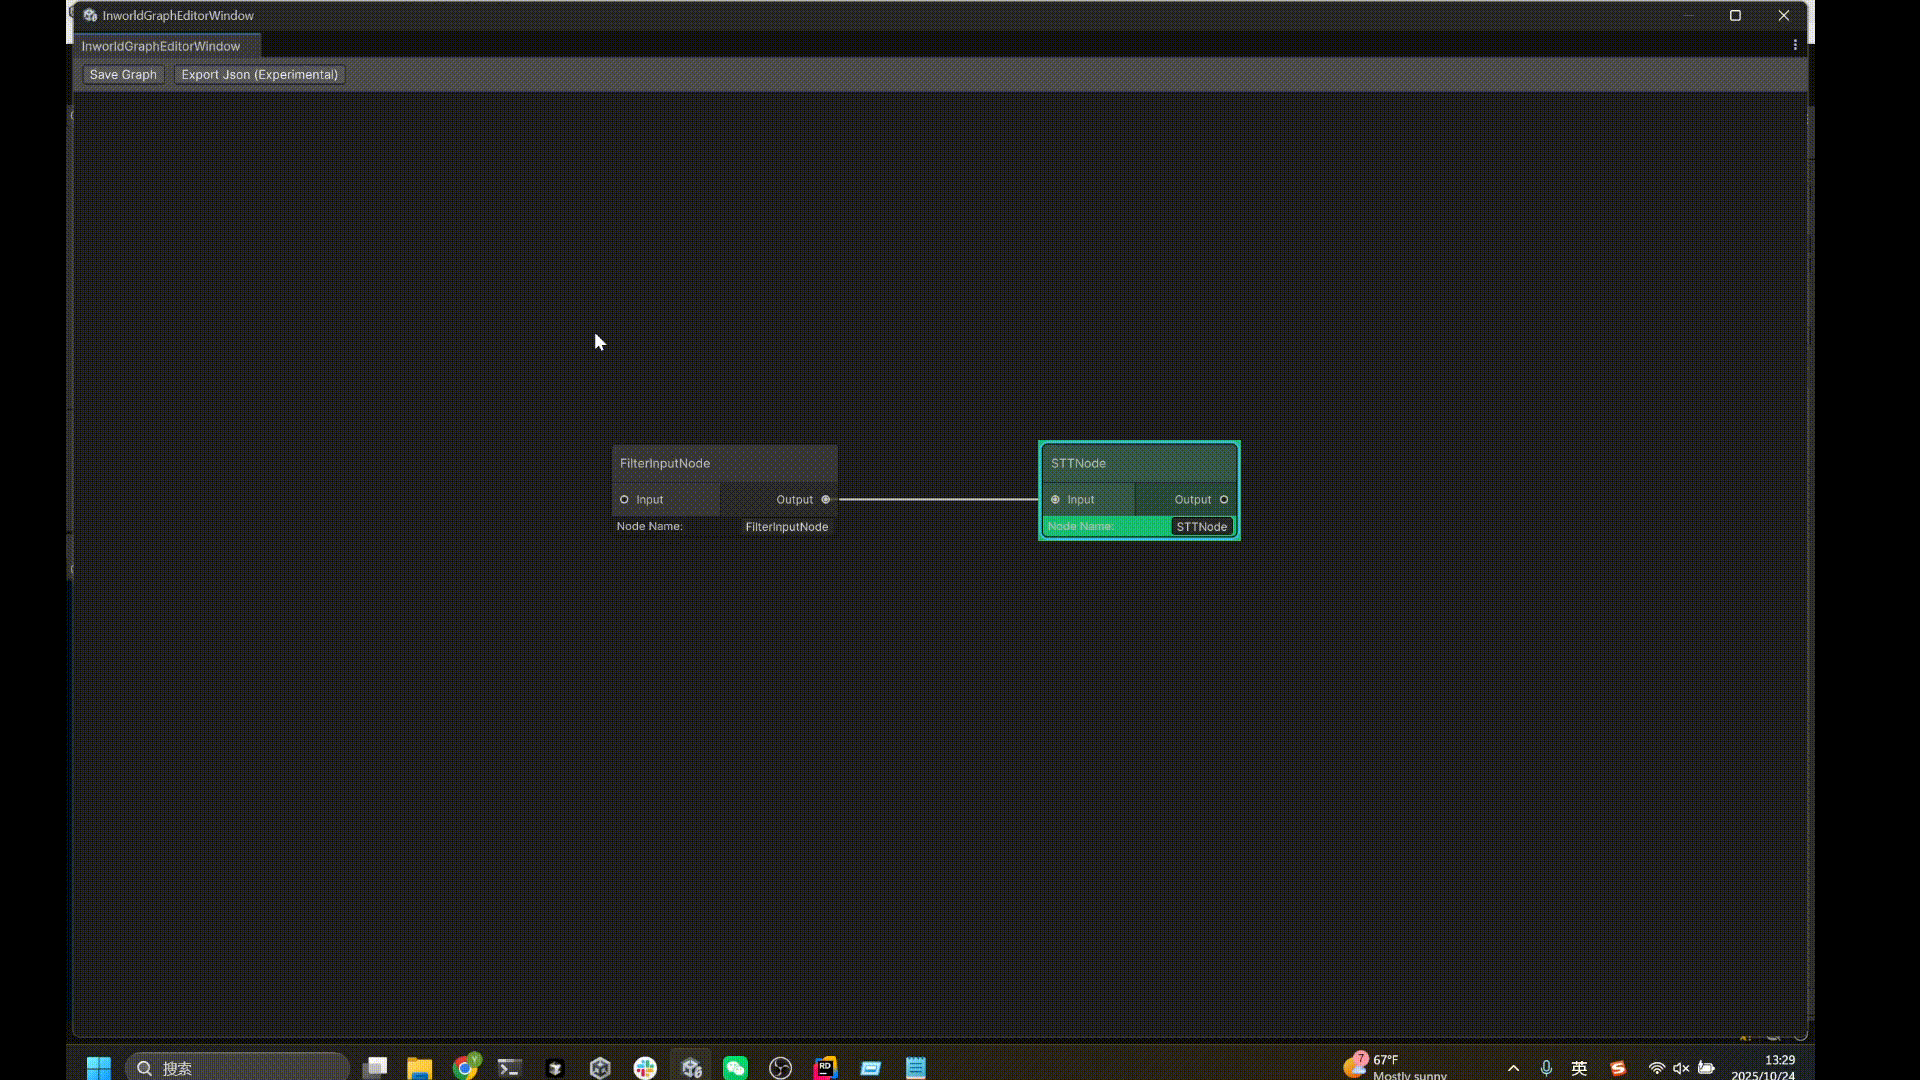
Task: Click Export Json (Experimental)
Action: click(258, 74)
